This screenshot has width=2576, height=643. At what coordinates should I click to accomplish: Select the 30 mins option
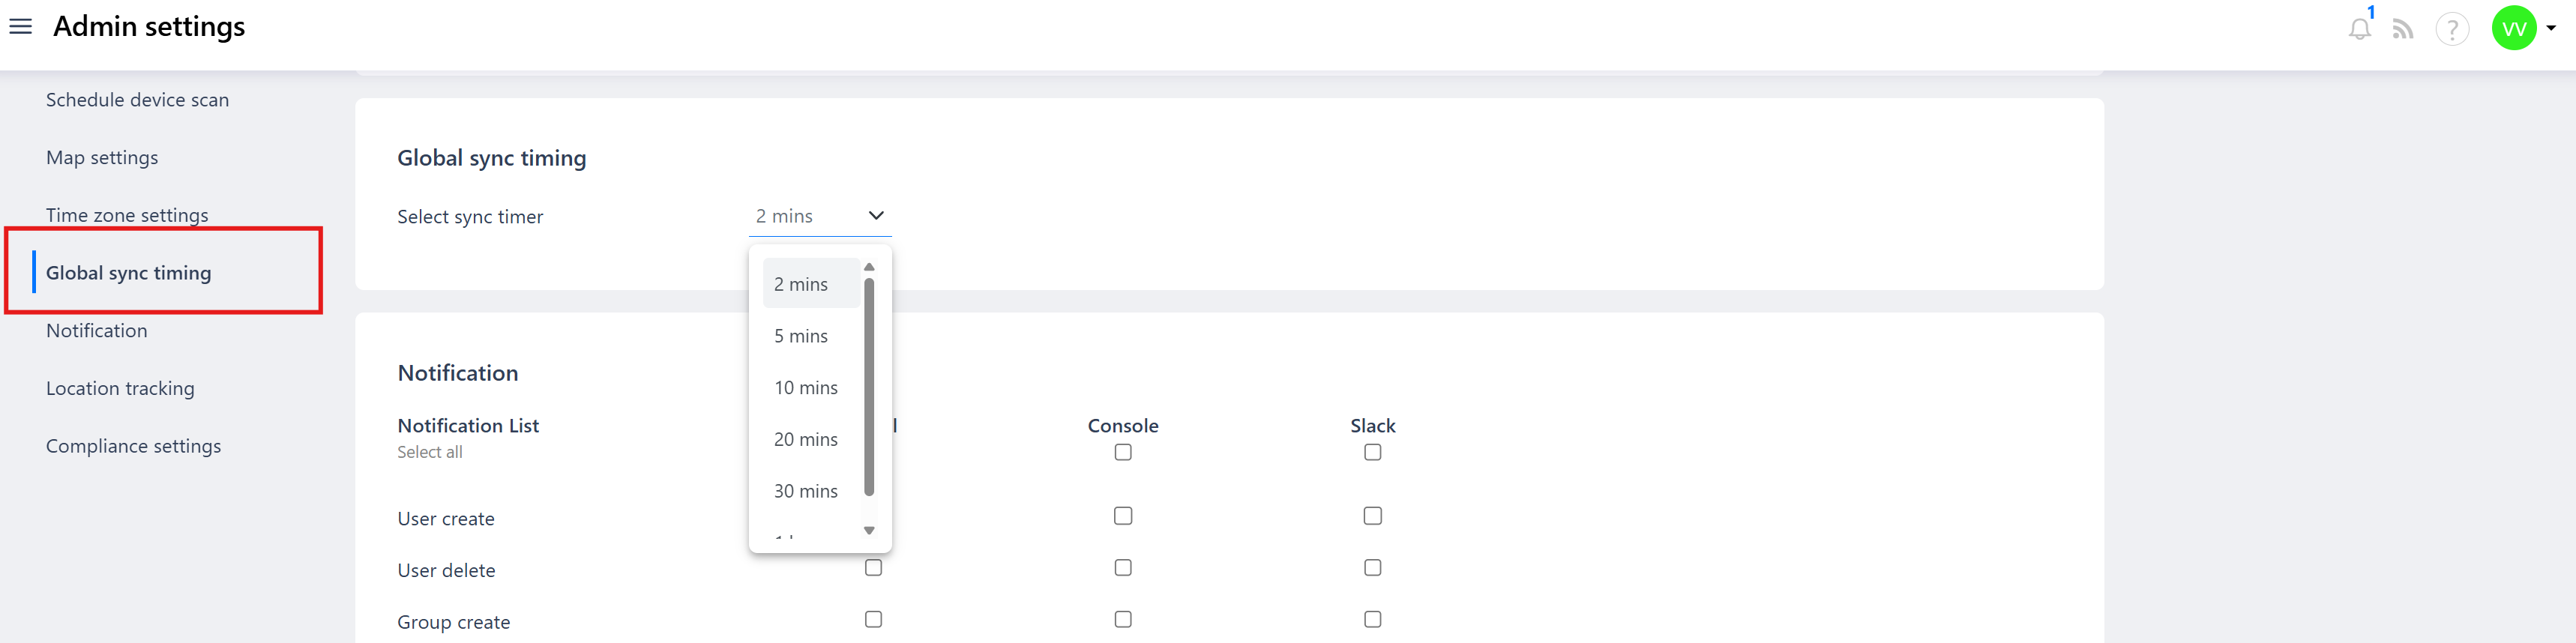805,491
